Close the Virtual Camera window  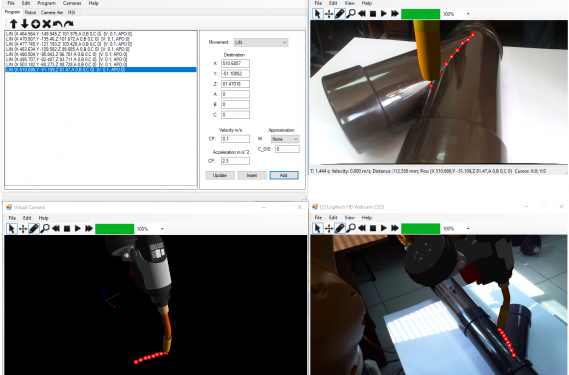coord(299,207)
